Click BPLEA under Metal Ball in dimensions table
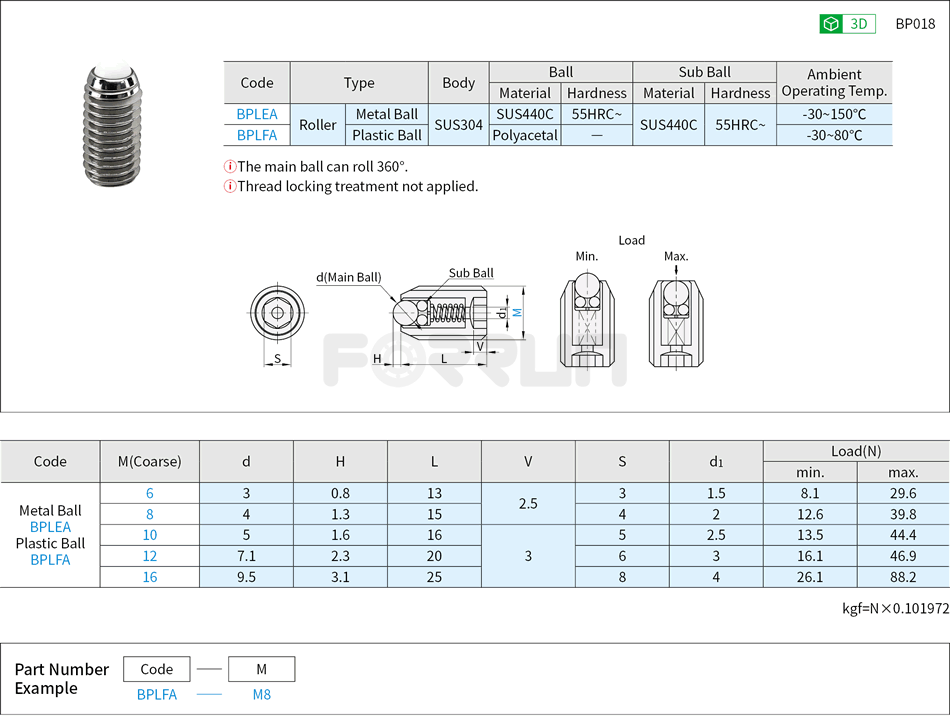The height and width of the screenshot is (719, 950). [x=50, y=527]
